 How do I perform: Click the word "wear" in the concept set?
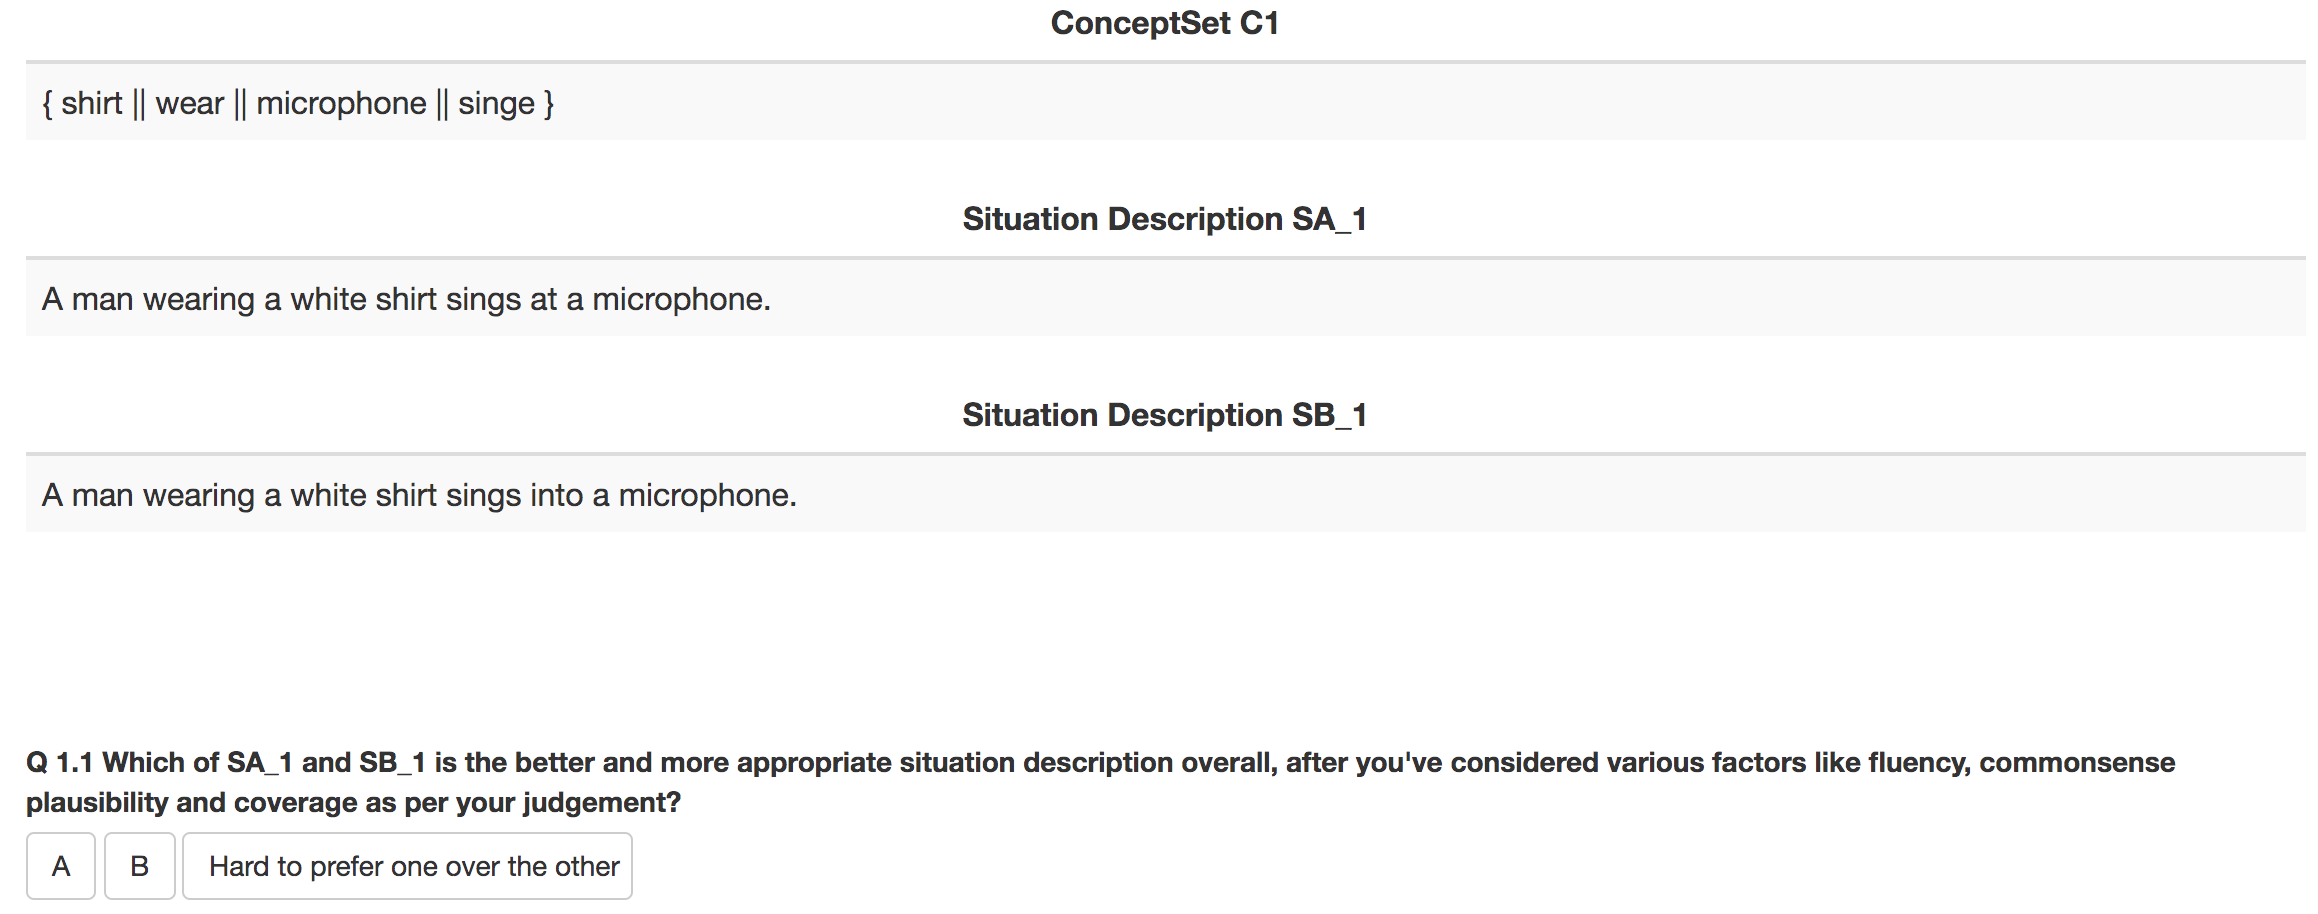pos(190,104)
